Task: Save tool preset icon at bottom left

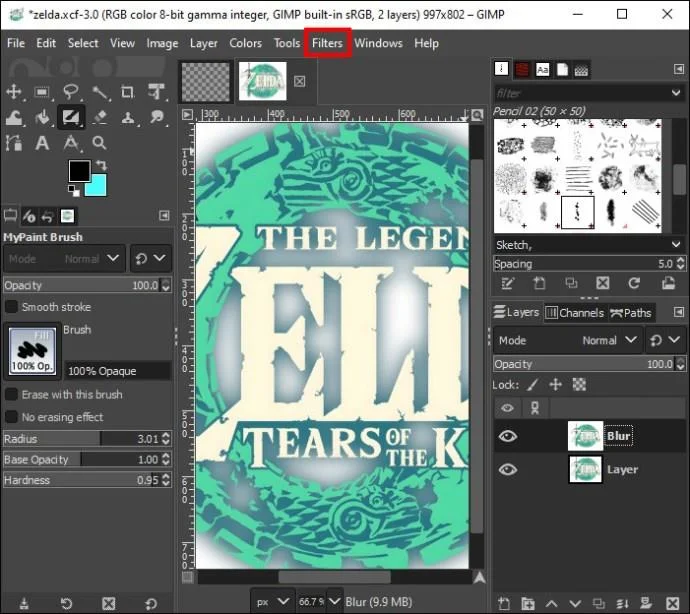Action: click(24, 603)
